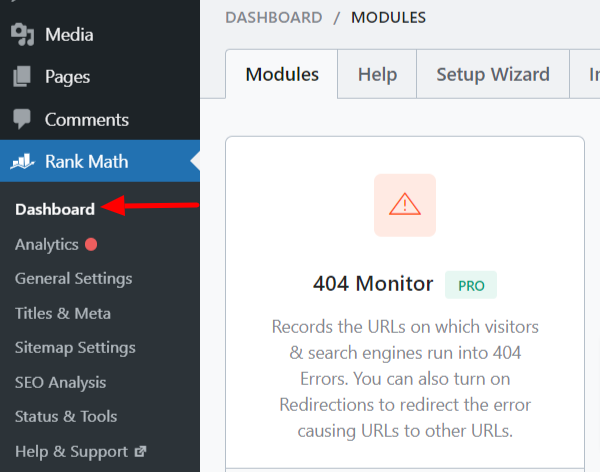The image size is (600, 472).
Task: Open Sitemap Settings submenu item
Action: pos(75,348)
